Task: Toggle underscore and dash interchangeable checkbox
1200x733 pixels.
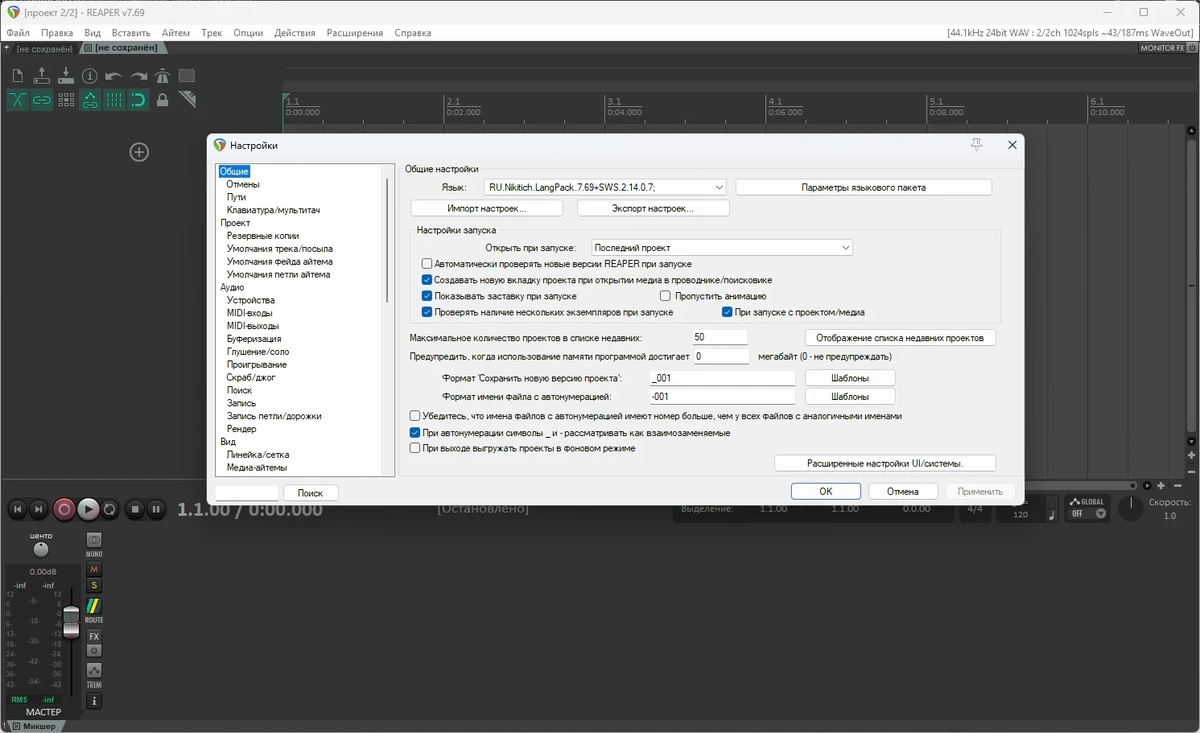Action: pos(415,433)
